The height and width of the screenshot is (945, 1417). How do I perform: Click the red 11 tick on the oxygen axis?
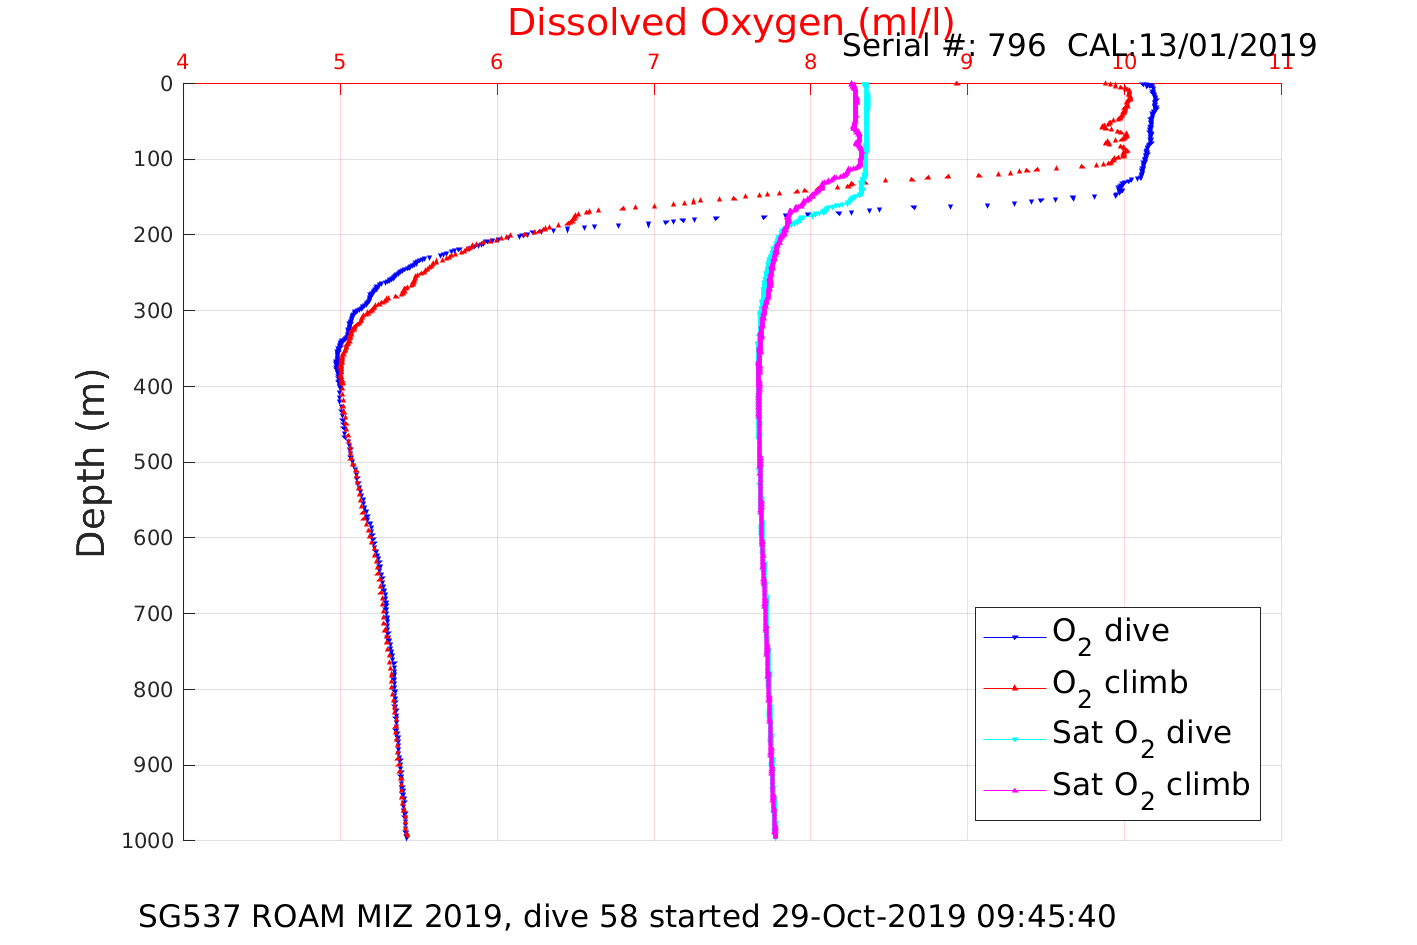(1280, 63)
